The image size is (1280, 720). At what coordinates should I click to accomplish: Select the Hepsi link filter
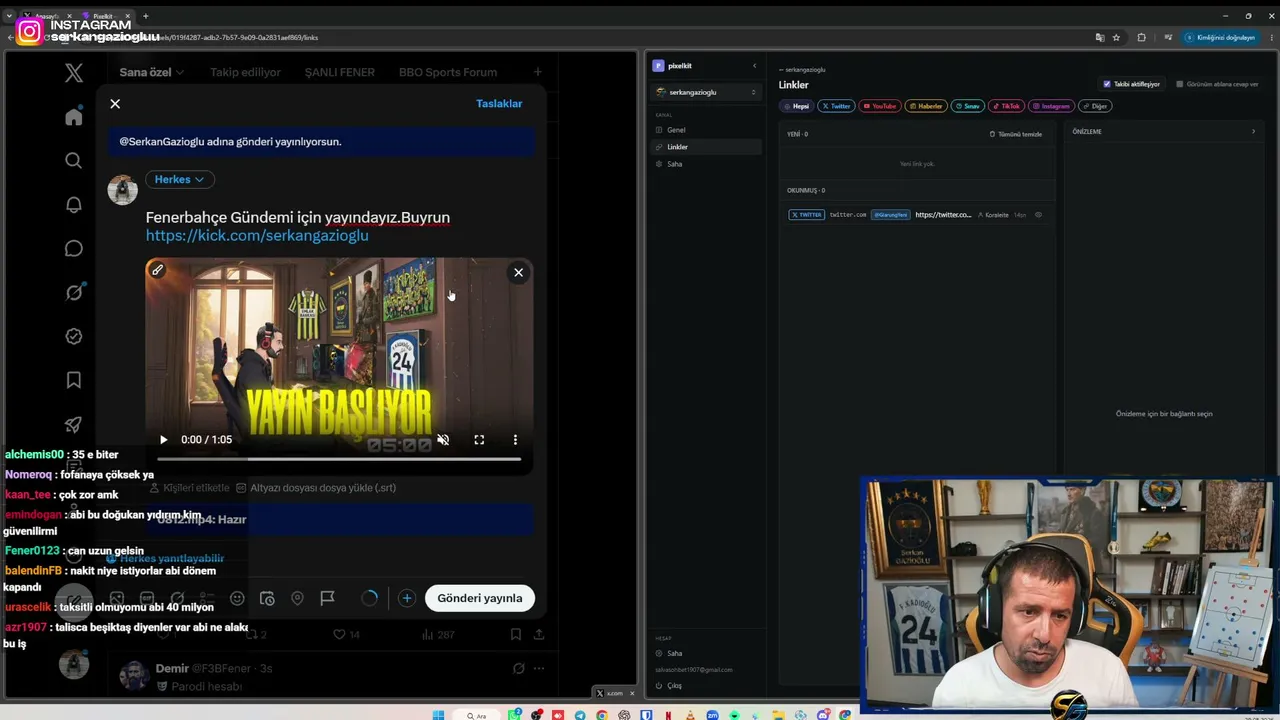coord(797,106)
